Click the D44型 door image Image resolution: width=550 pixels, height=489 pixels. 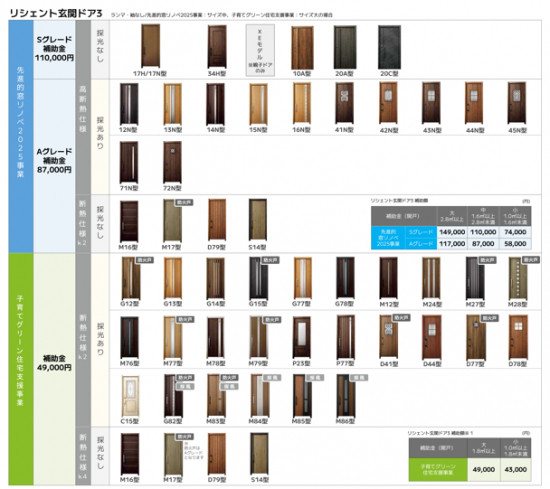(431, 337)
